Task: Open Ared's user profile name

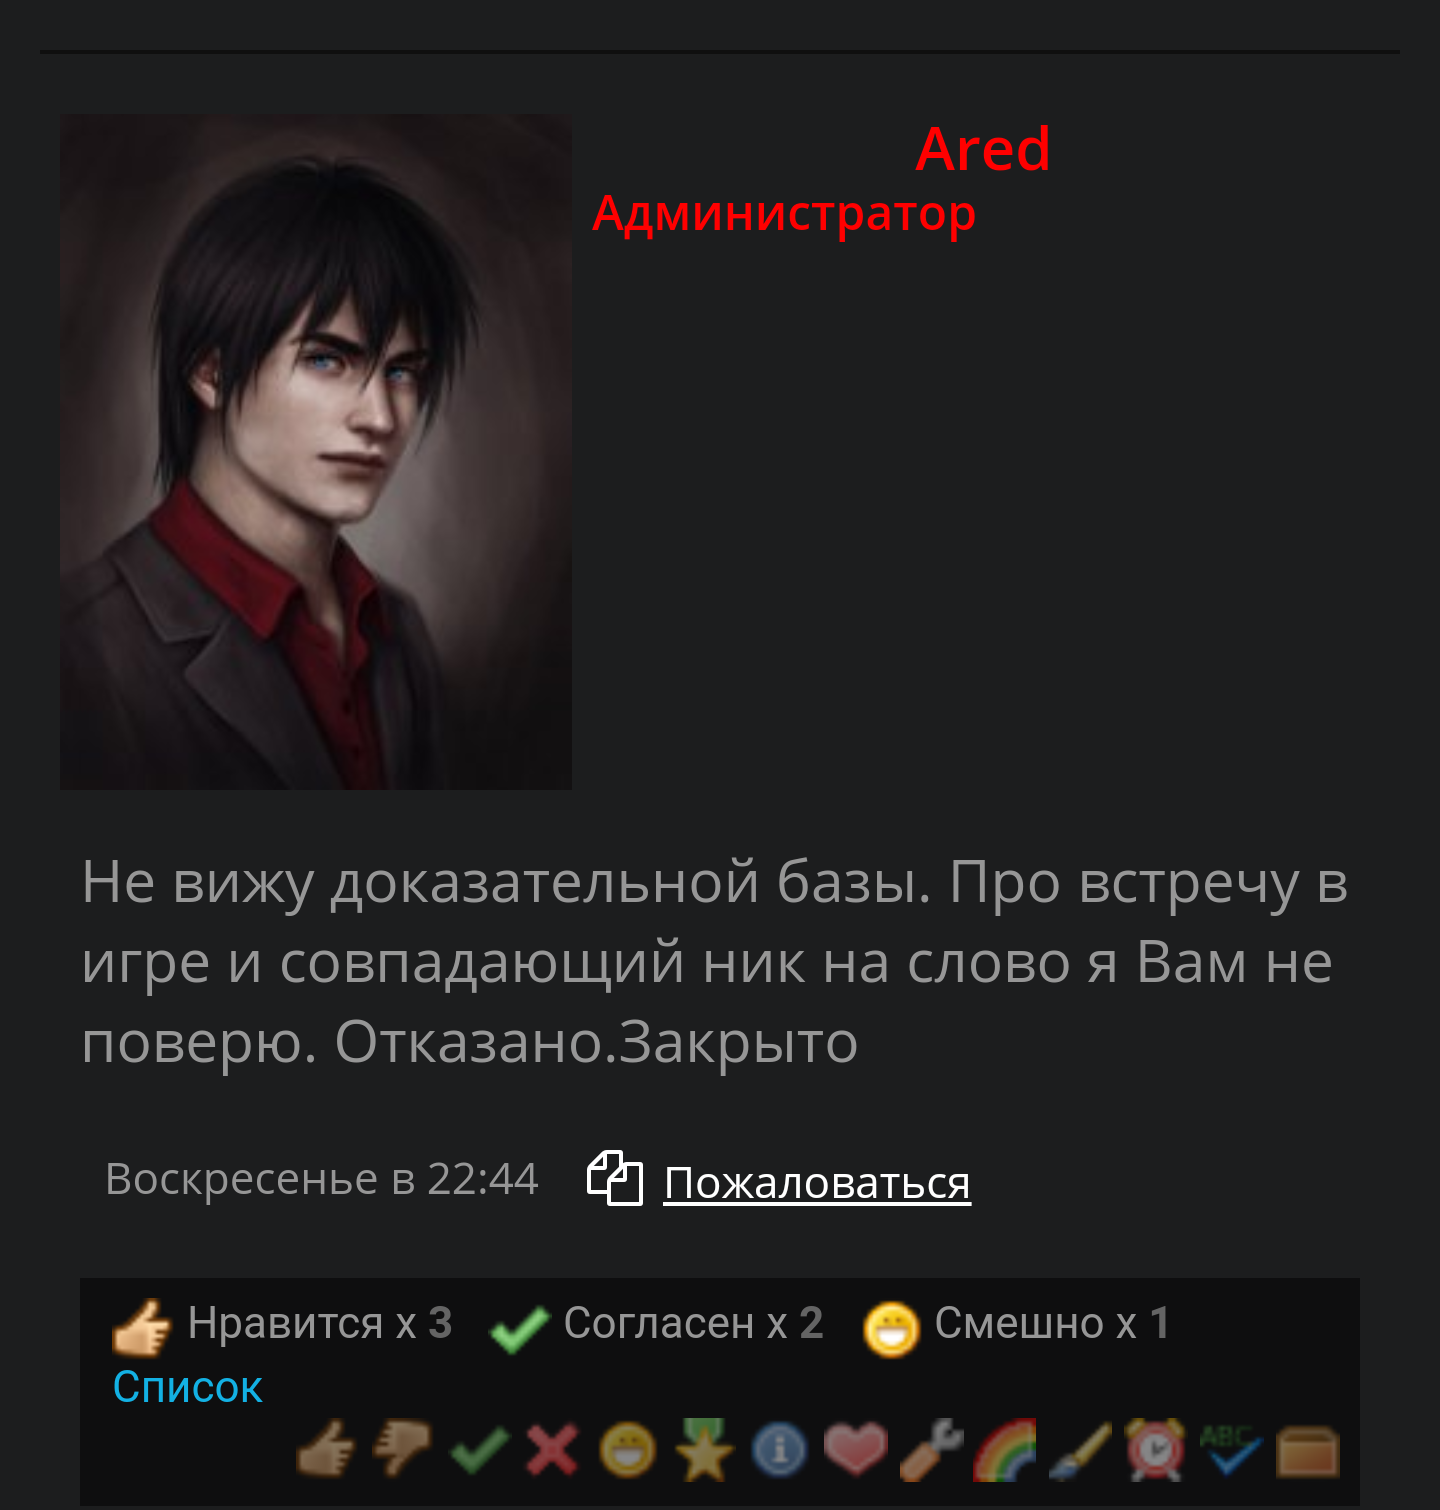Action: (983, 149)
